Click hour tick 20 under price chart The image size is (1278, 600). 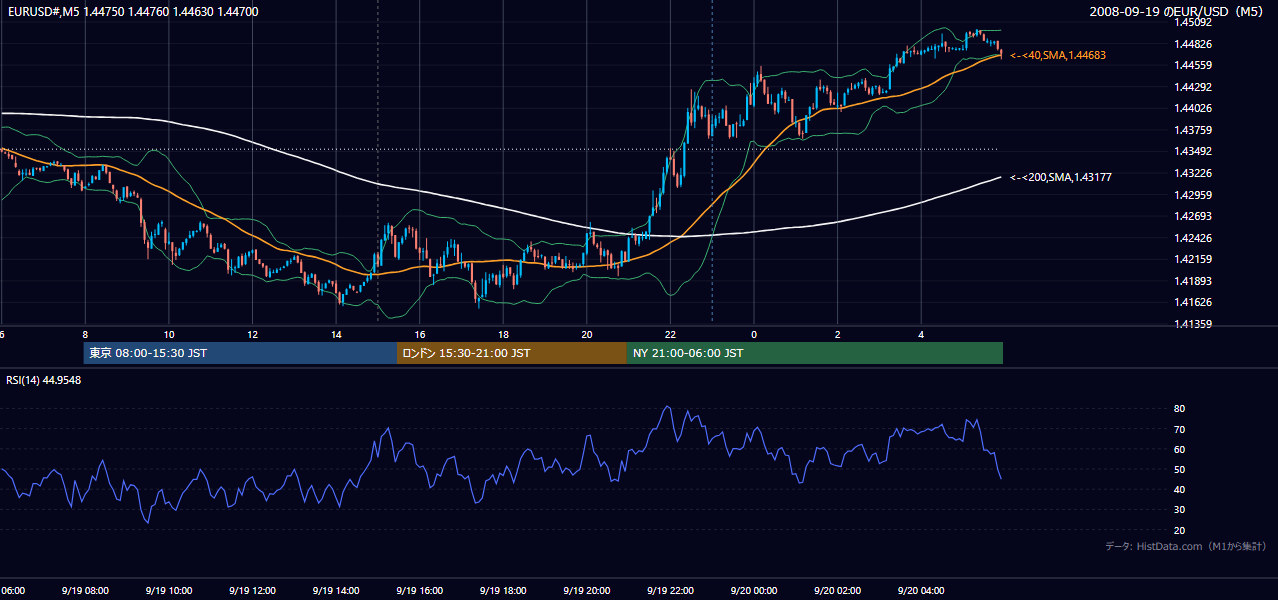coord(587,335)
